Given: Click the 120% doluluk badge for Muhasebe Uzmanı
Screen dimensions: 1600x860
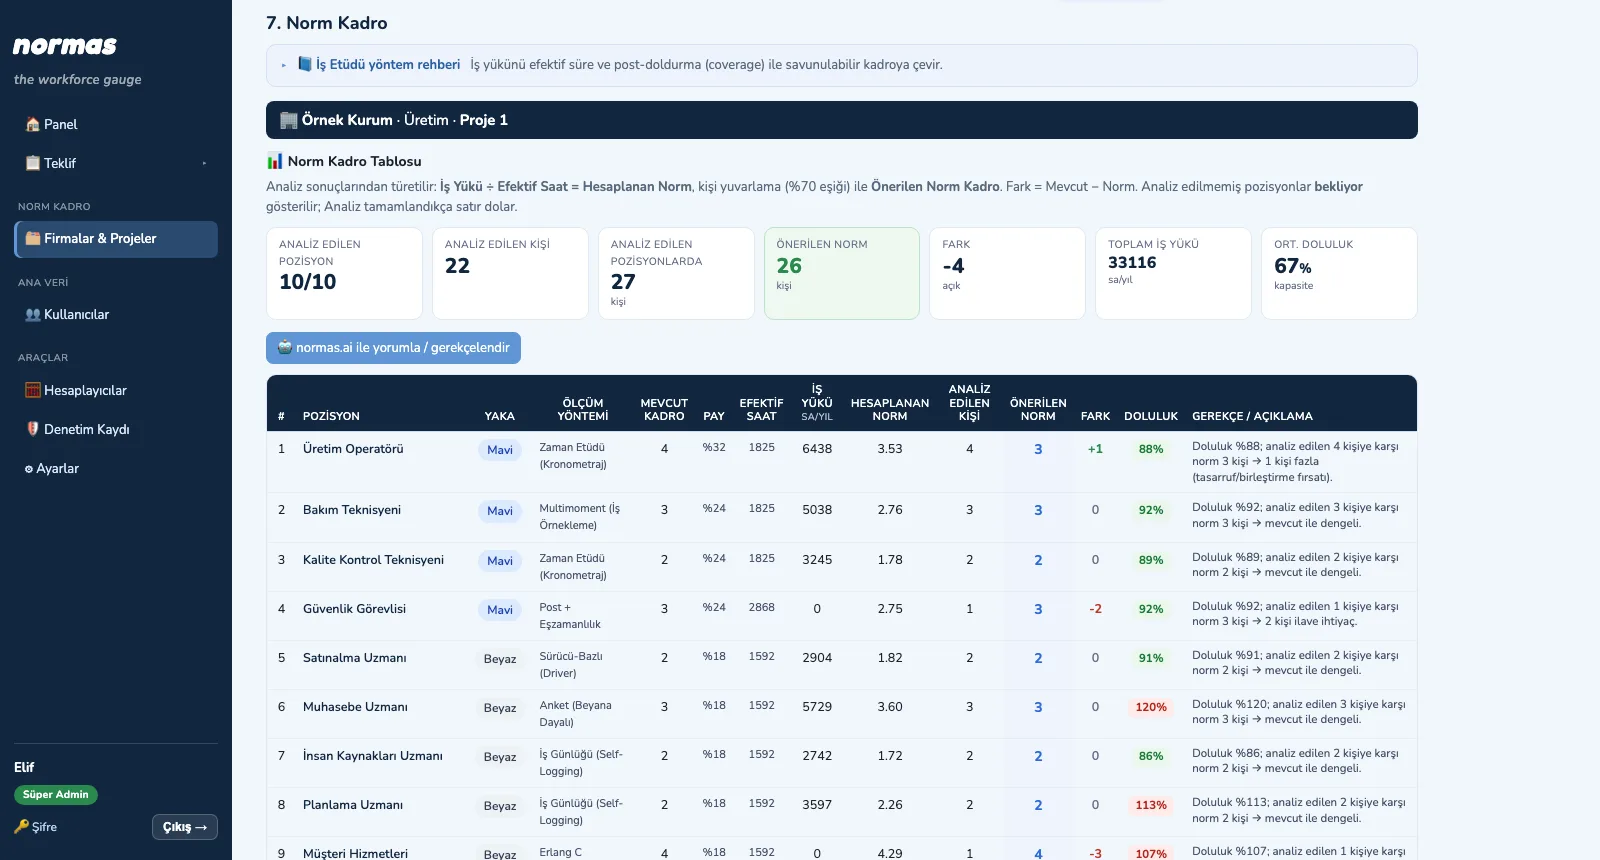Looking at the screenshot, I should (x=1151, y=707).
